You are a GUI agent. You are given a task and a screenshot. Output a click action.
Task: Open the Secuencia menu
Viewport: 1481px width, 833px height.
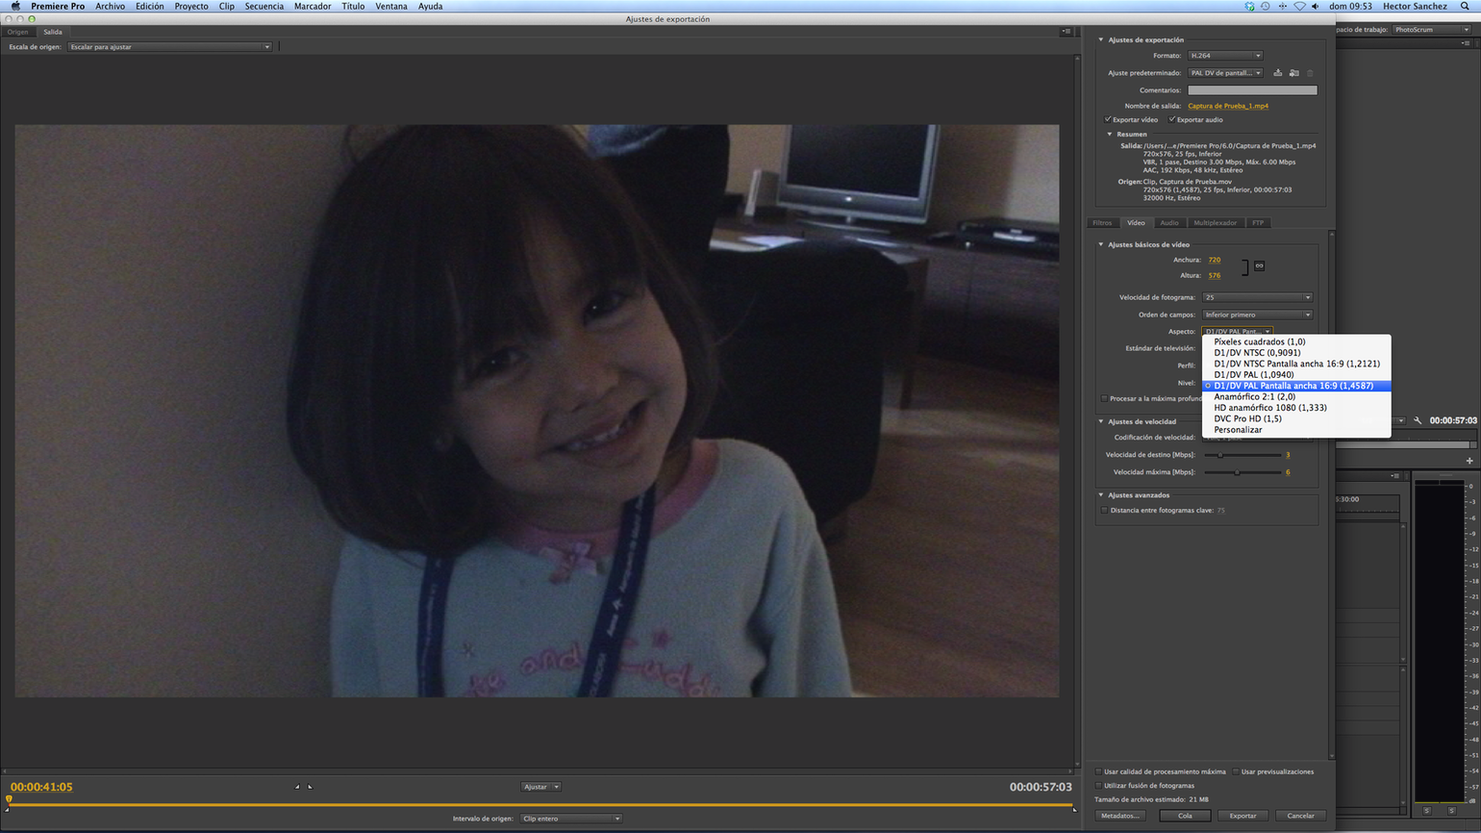[x=264, y=6]
